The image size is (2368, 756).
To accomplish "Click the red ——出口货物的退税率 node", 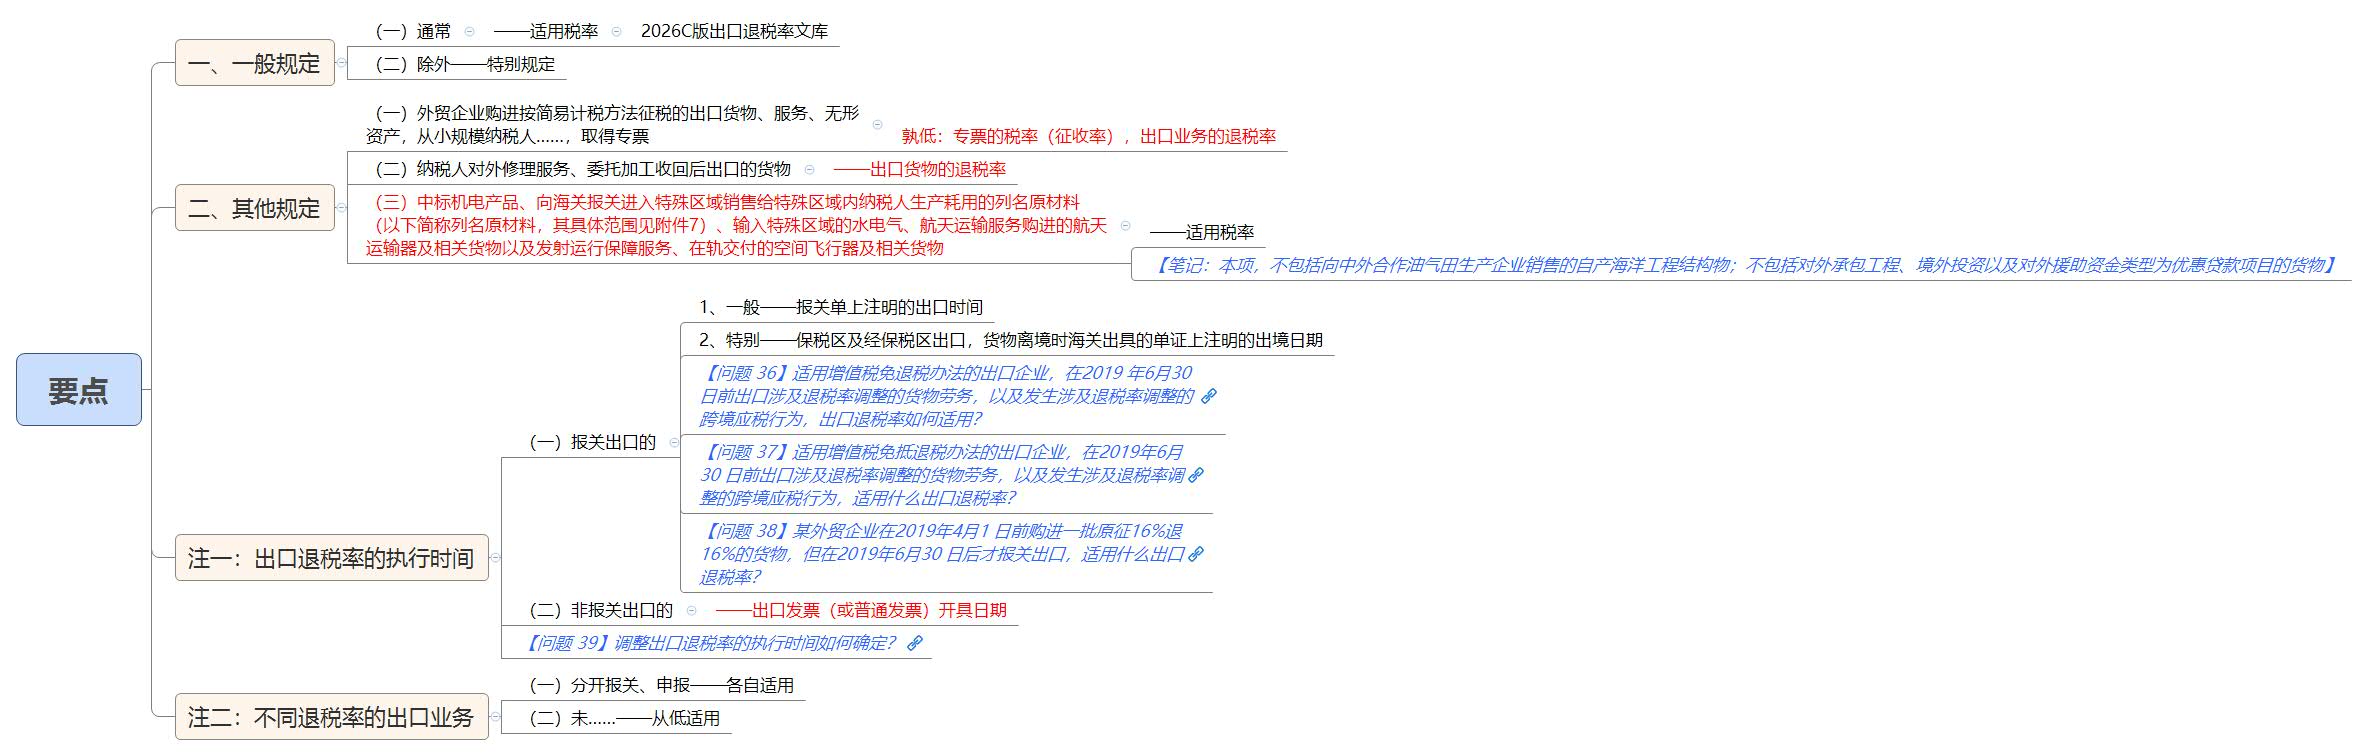I will pyautogui.click(x=920, y=170).
